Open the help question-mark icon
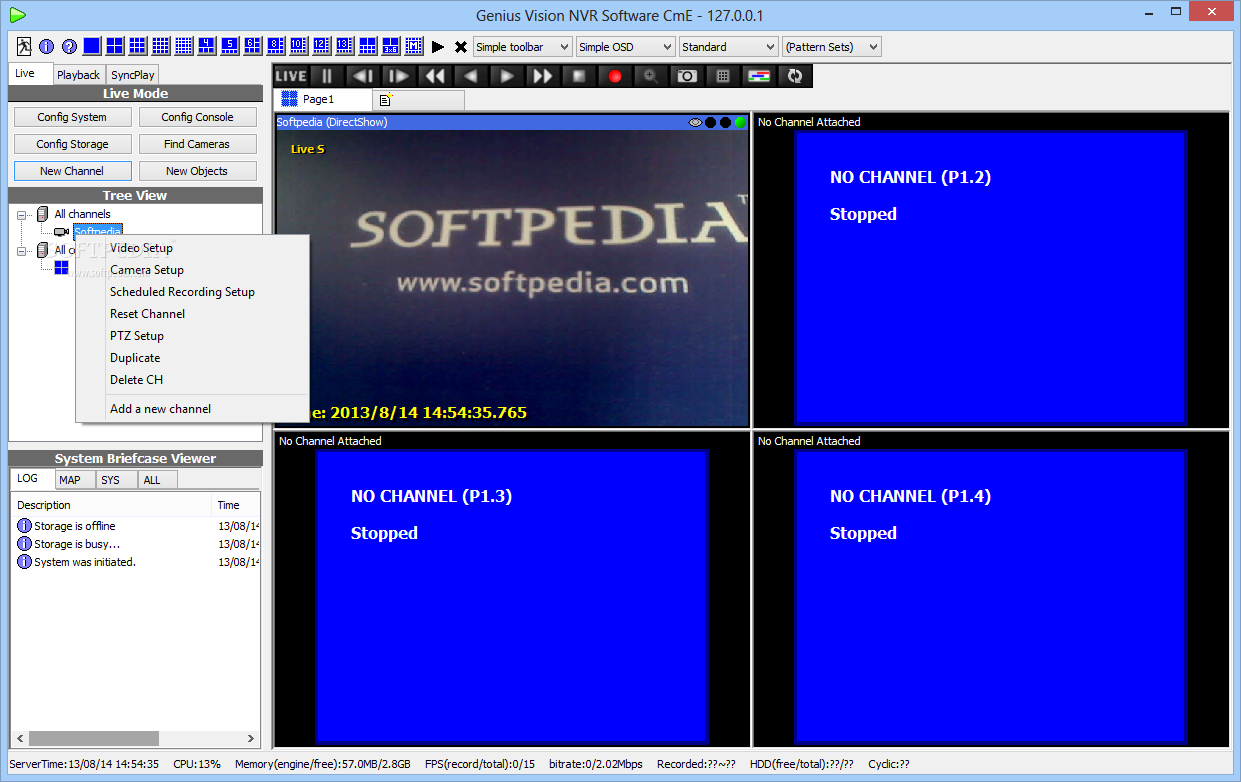This screenshot has width=1241, height=782. [x=69, y=46]
